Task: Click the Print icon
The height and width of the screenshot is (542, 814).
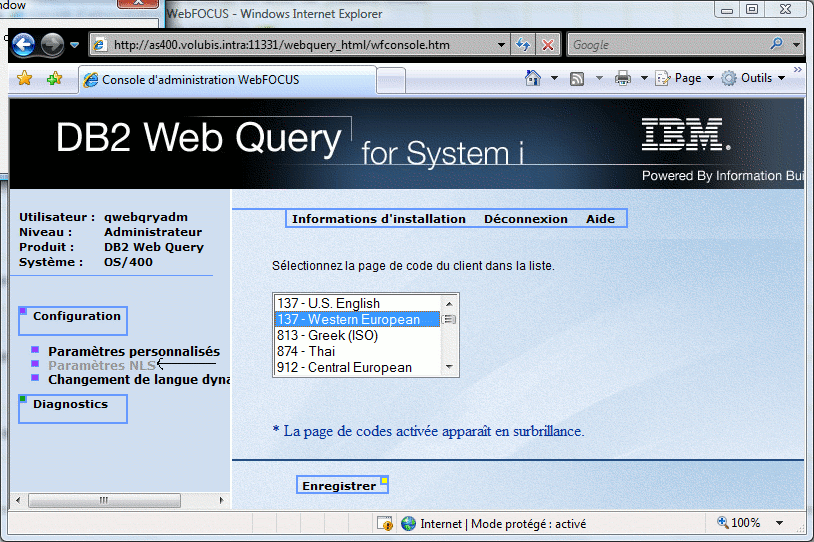Action: [622, 78]
